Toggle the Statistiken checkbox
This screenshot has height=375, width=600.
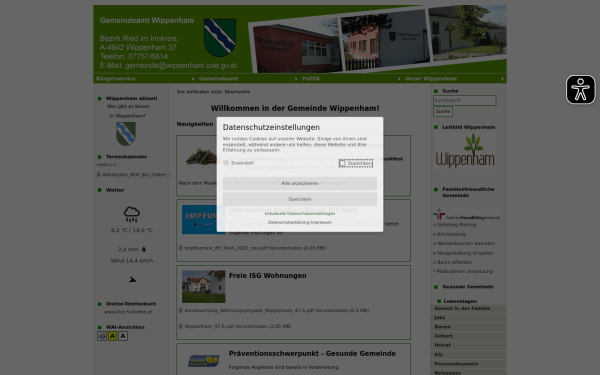[342, 163]
